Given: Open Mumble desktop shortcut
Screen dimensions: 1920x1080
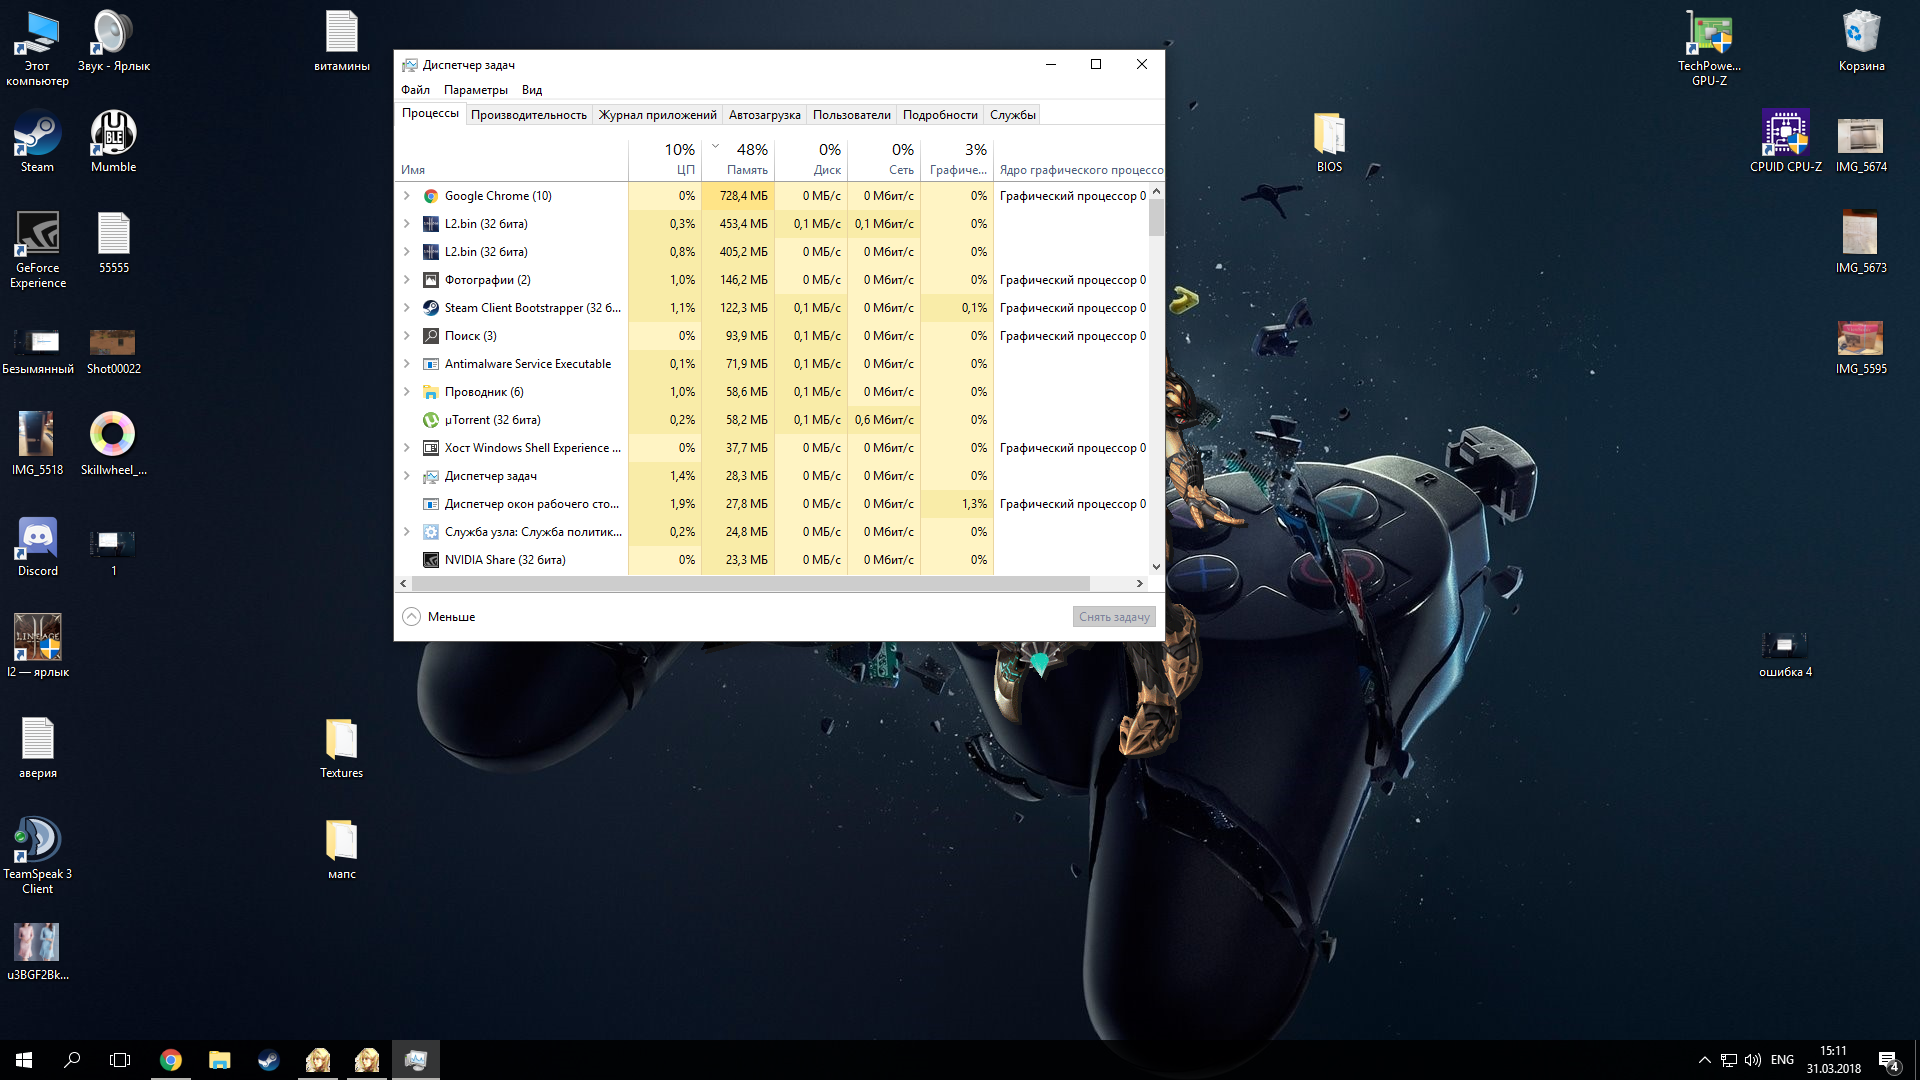Looking at the screenshot, I should (x=113, y=142).
